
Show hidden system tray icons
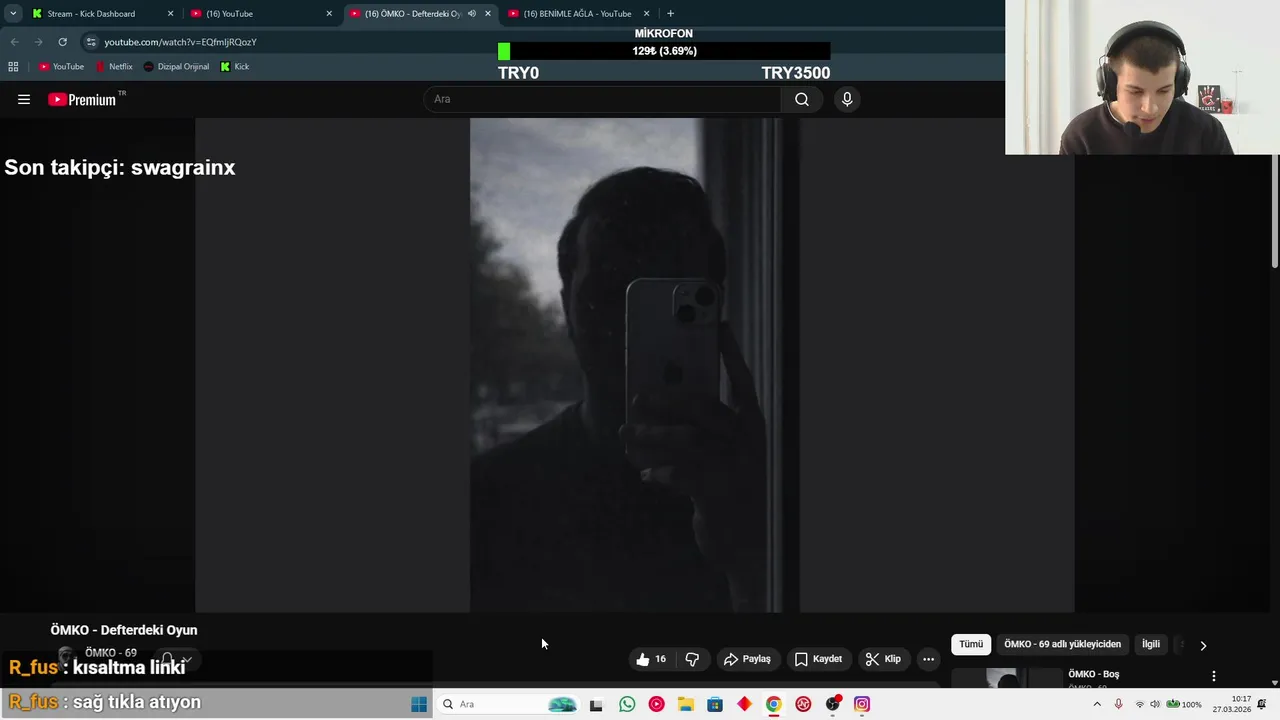tap(1097, 704)
